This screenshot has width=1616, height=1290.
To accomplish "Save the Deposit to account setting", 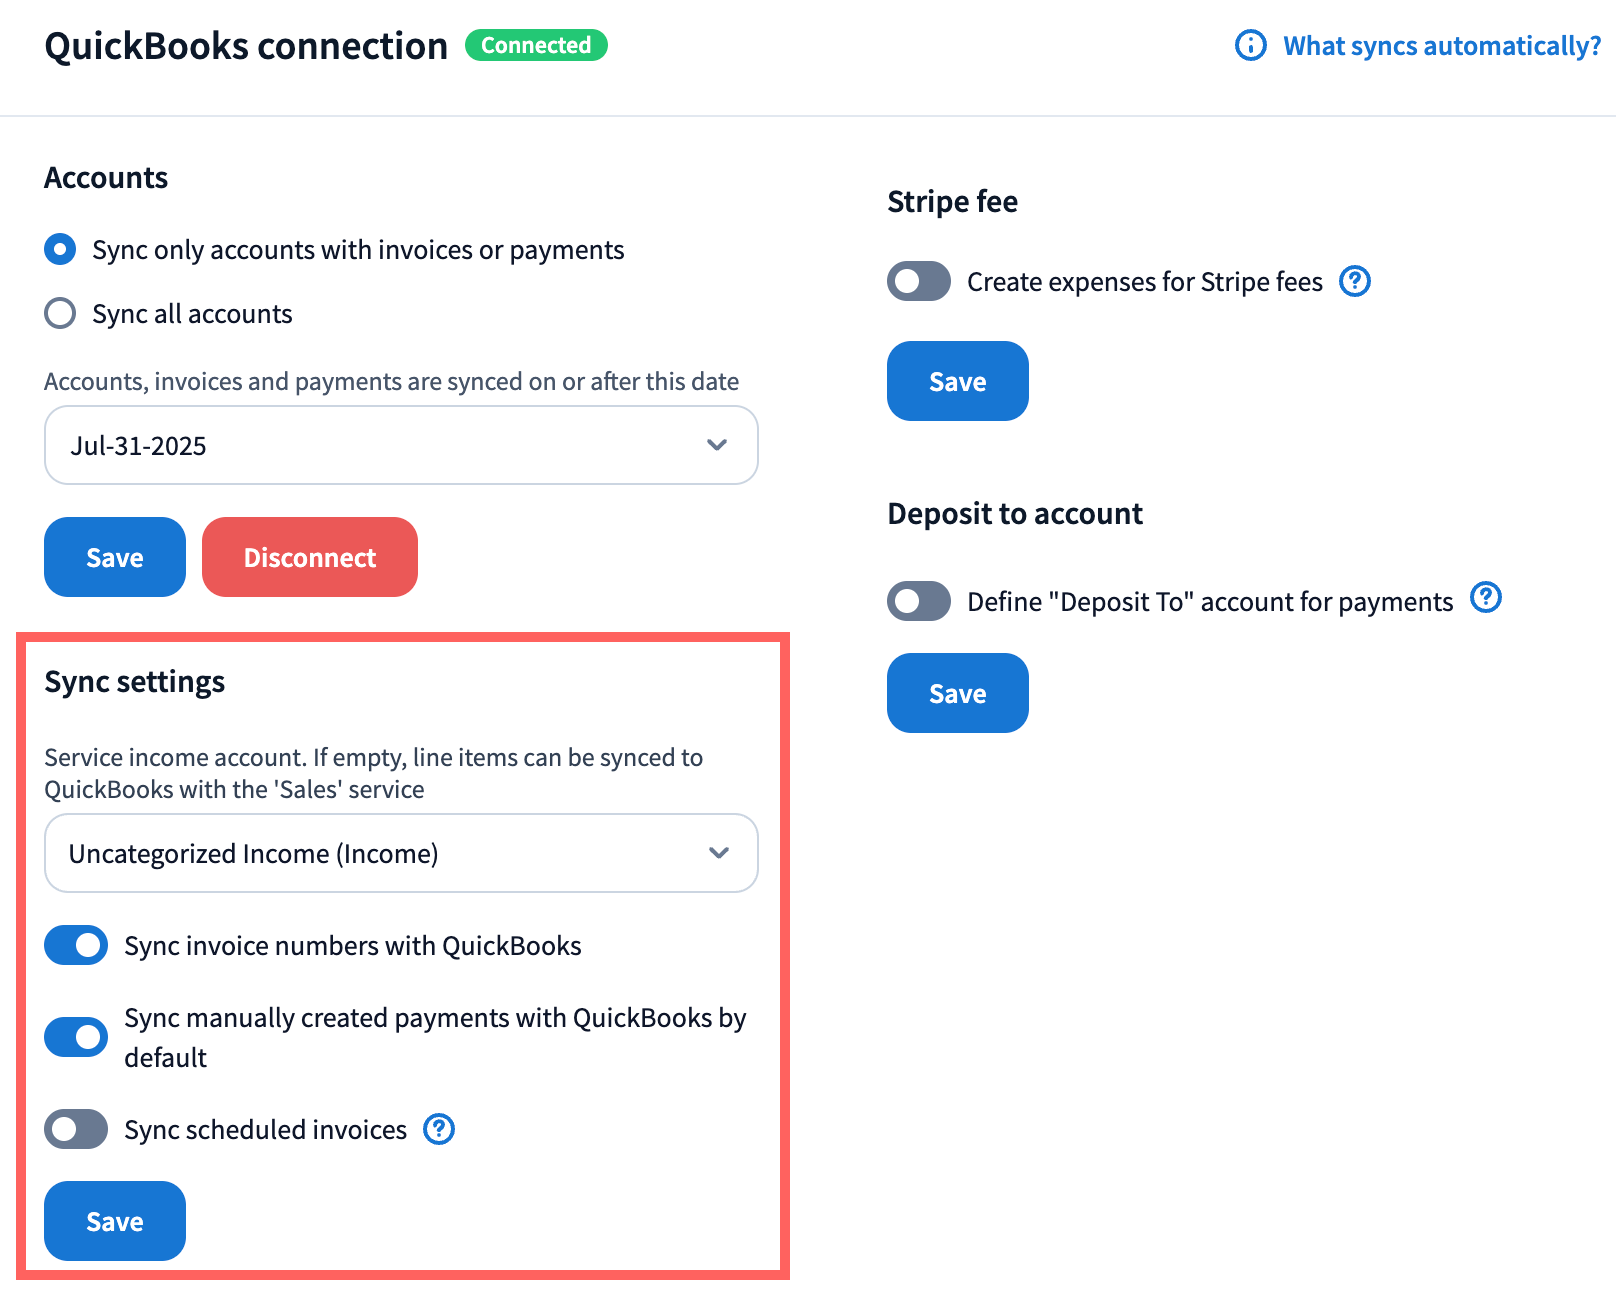I will click(x=957, y=693).
